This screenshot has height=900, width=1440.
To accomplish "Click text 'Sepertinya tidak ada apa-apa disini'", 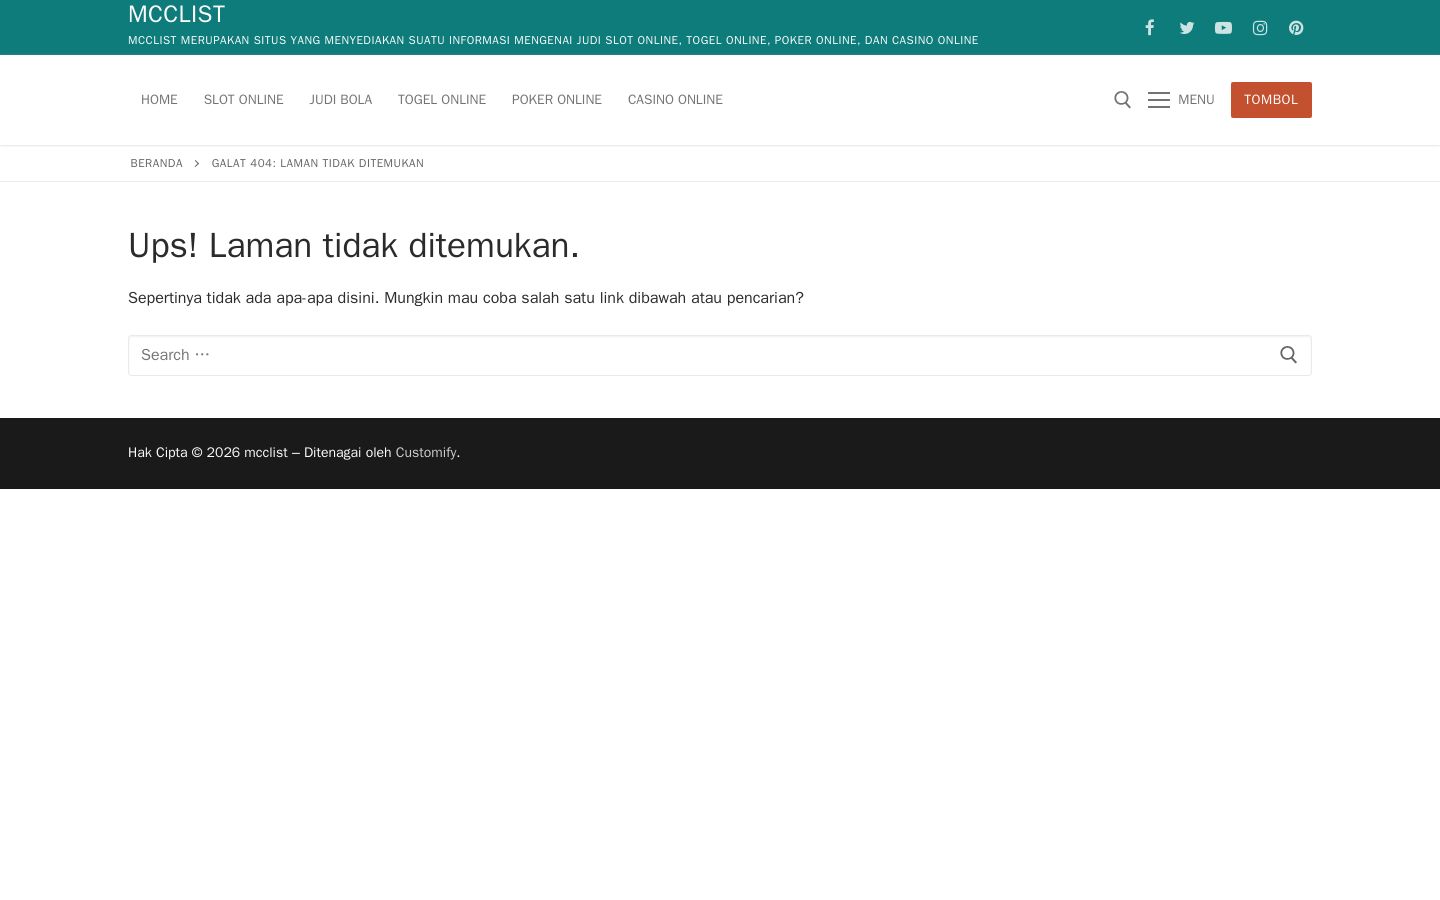I will 252,298.
